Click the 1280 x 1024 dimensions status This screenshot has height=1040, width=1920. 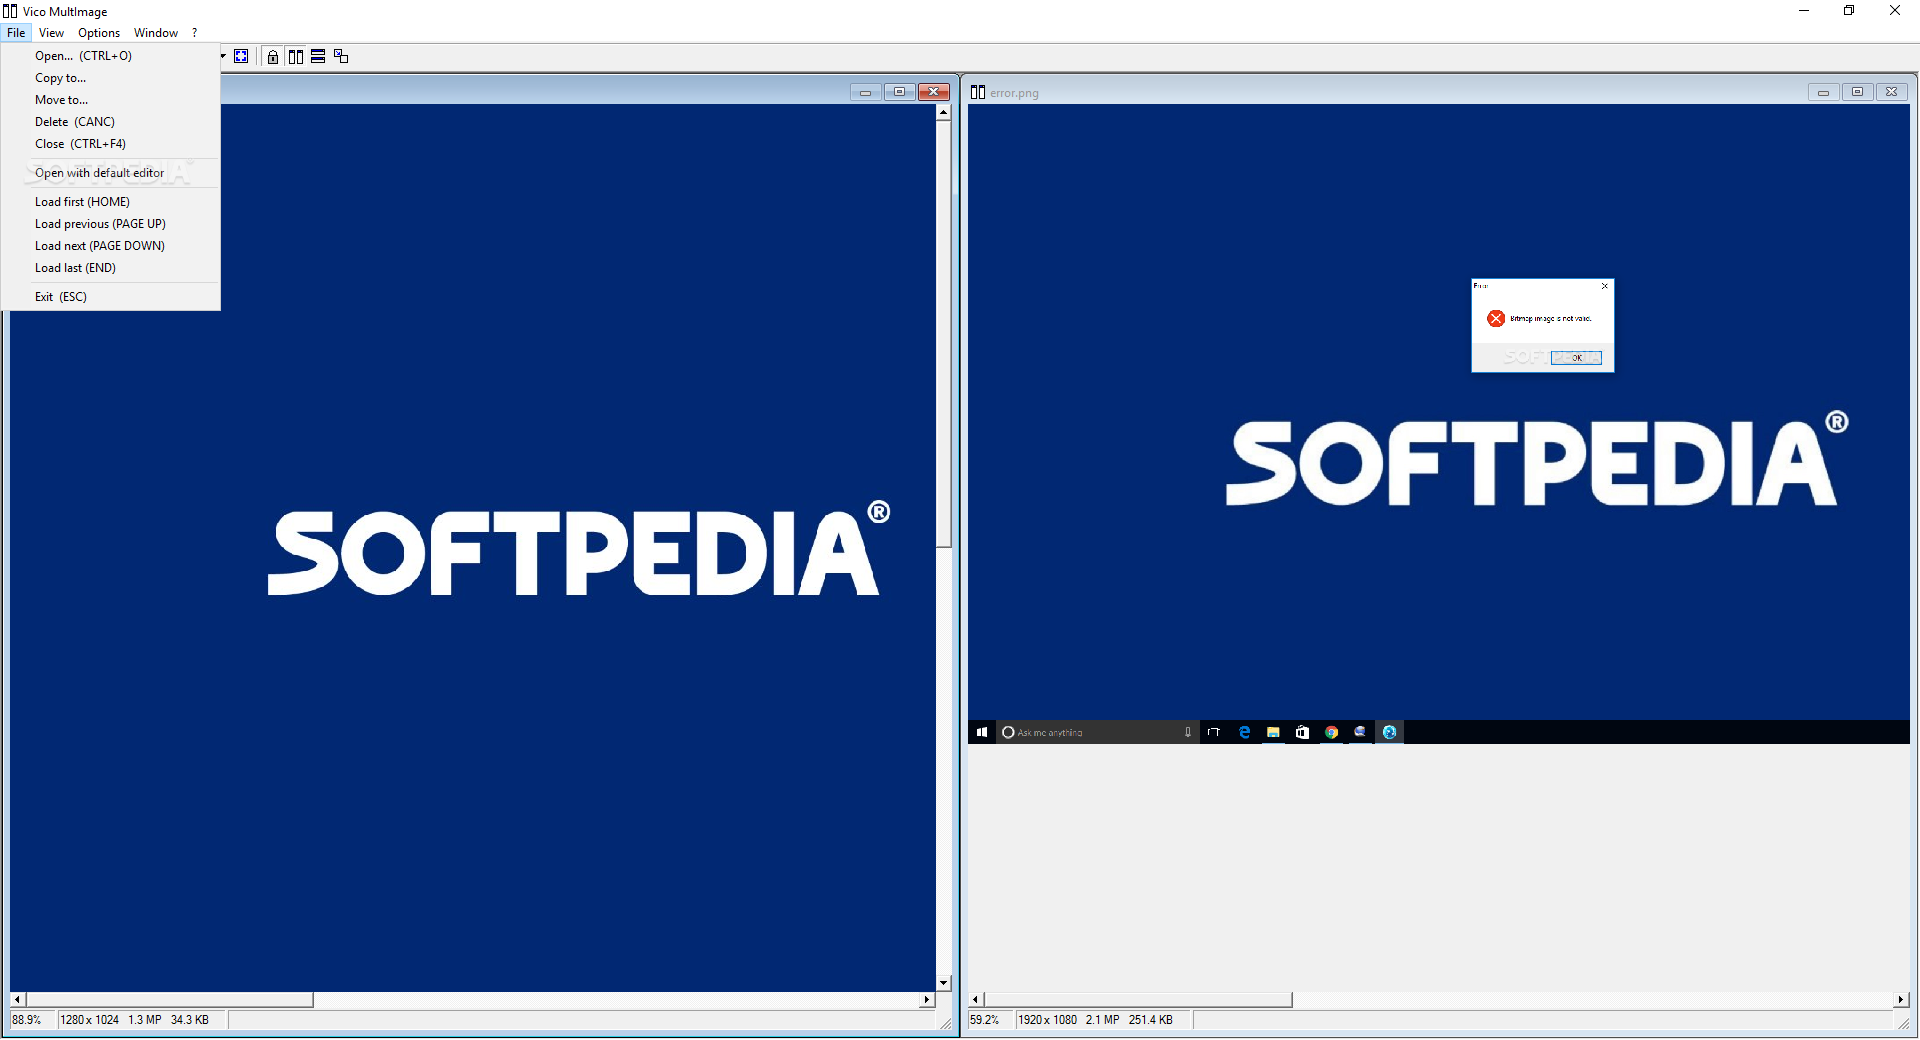click(x=90, y=1020)
